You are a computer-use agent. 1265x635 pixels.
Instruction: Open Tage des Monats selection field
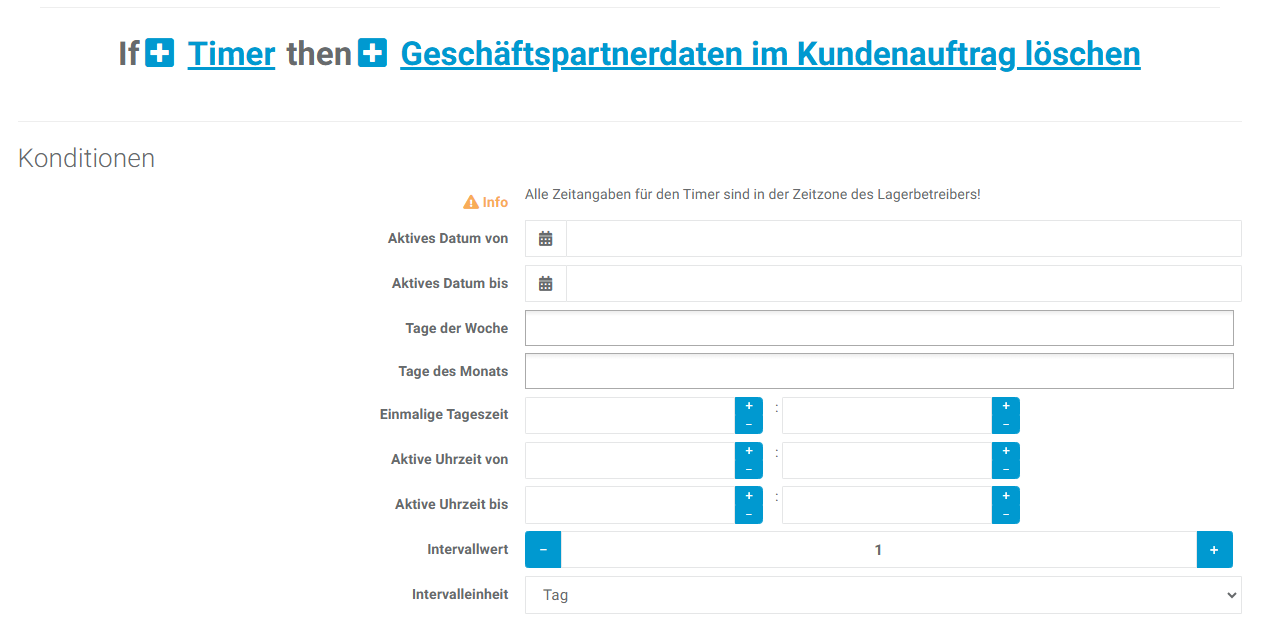pyautogui.click(x=878, y=371)
